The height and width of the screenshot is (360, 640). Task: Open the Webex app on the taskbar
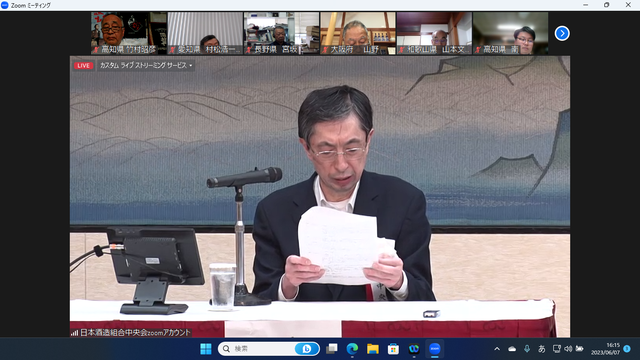pos(414,349)
